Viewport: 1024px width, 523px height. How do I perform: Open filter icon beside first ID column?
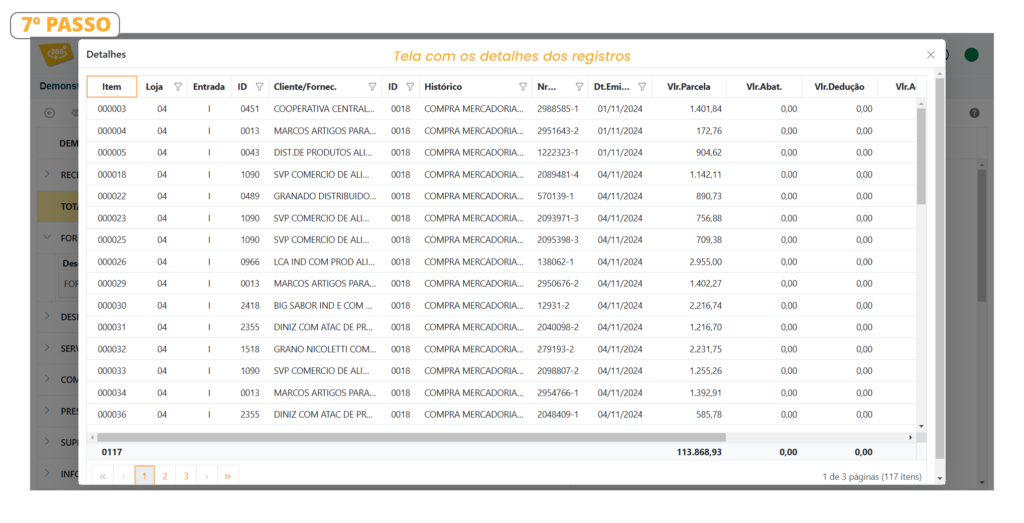tap(259, 87)
